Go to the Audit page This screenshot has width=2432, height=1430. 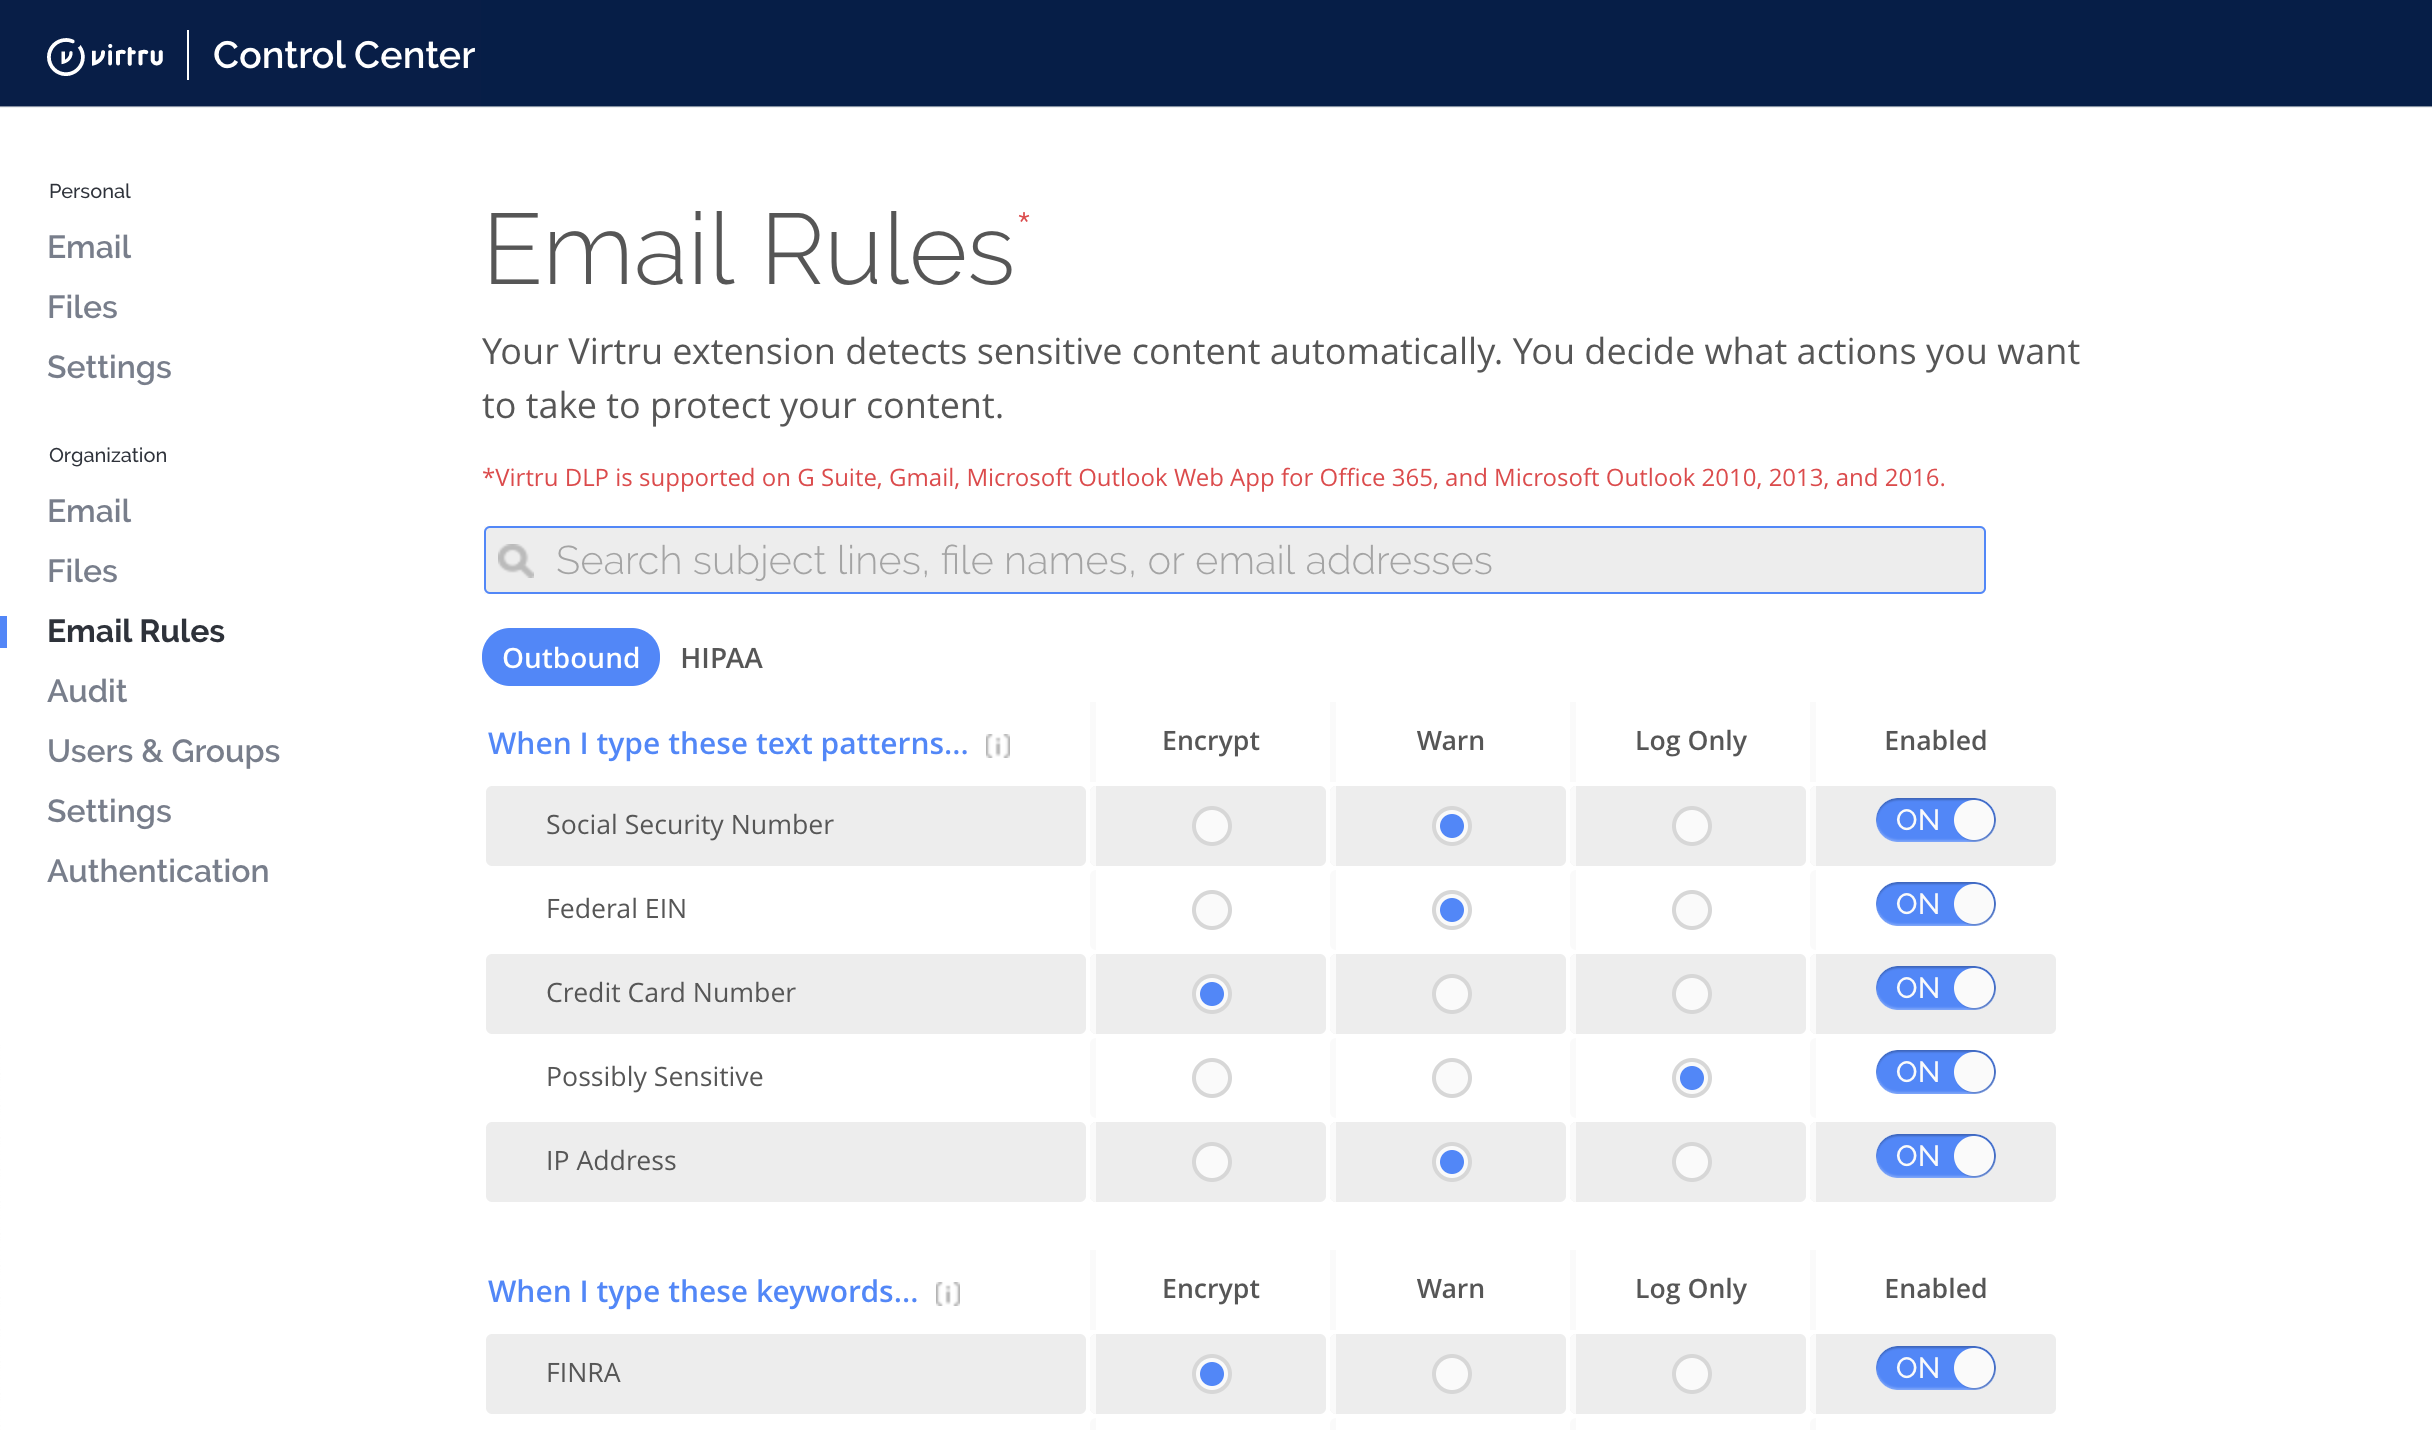point(87,691)
